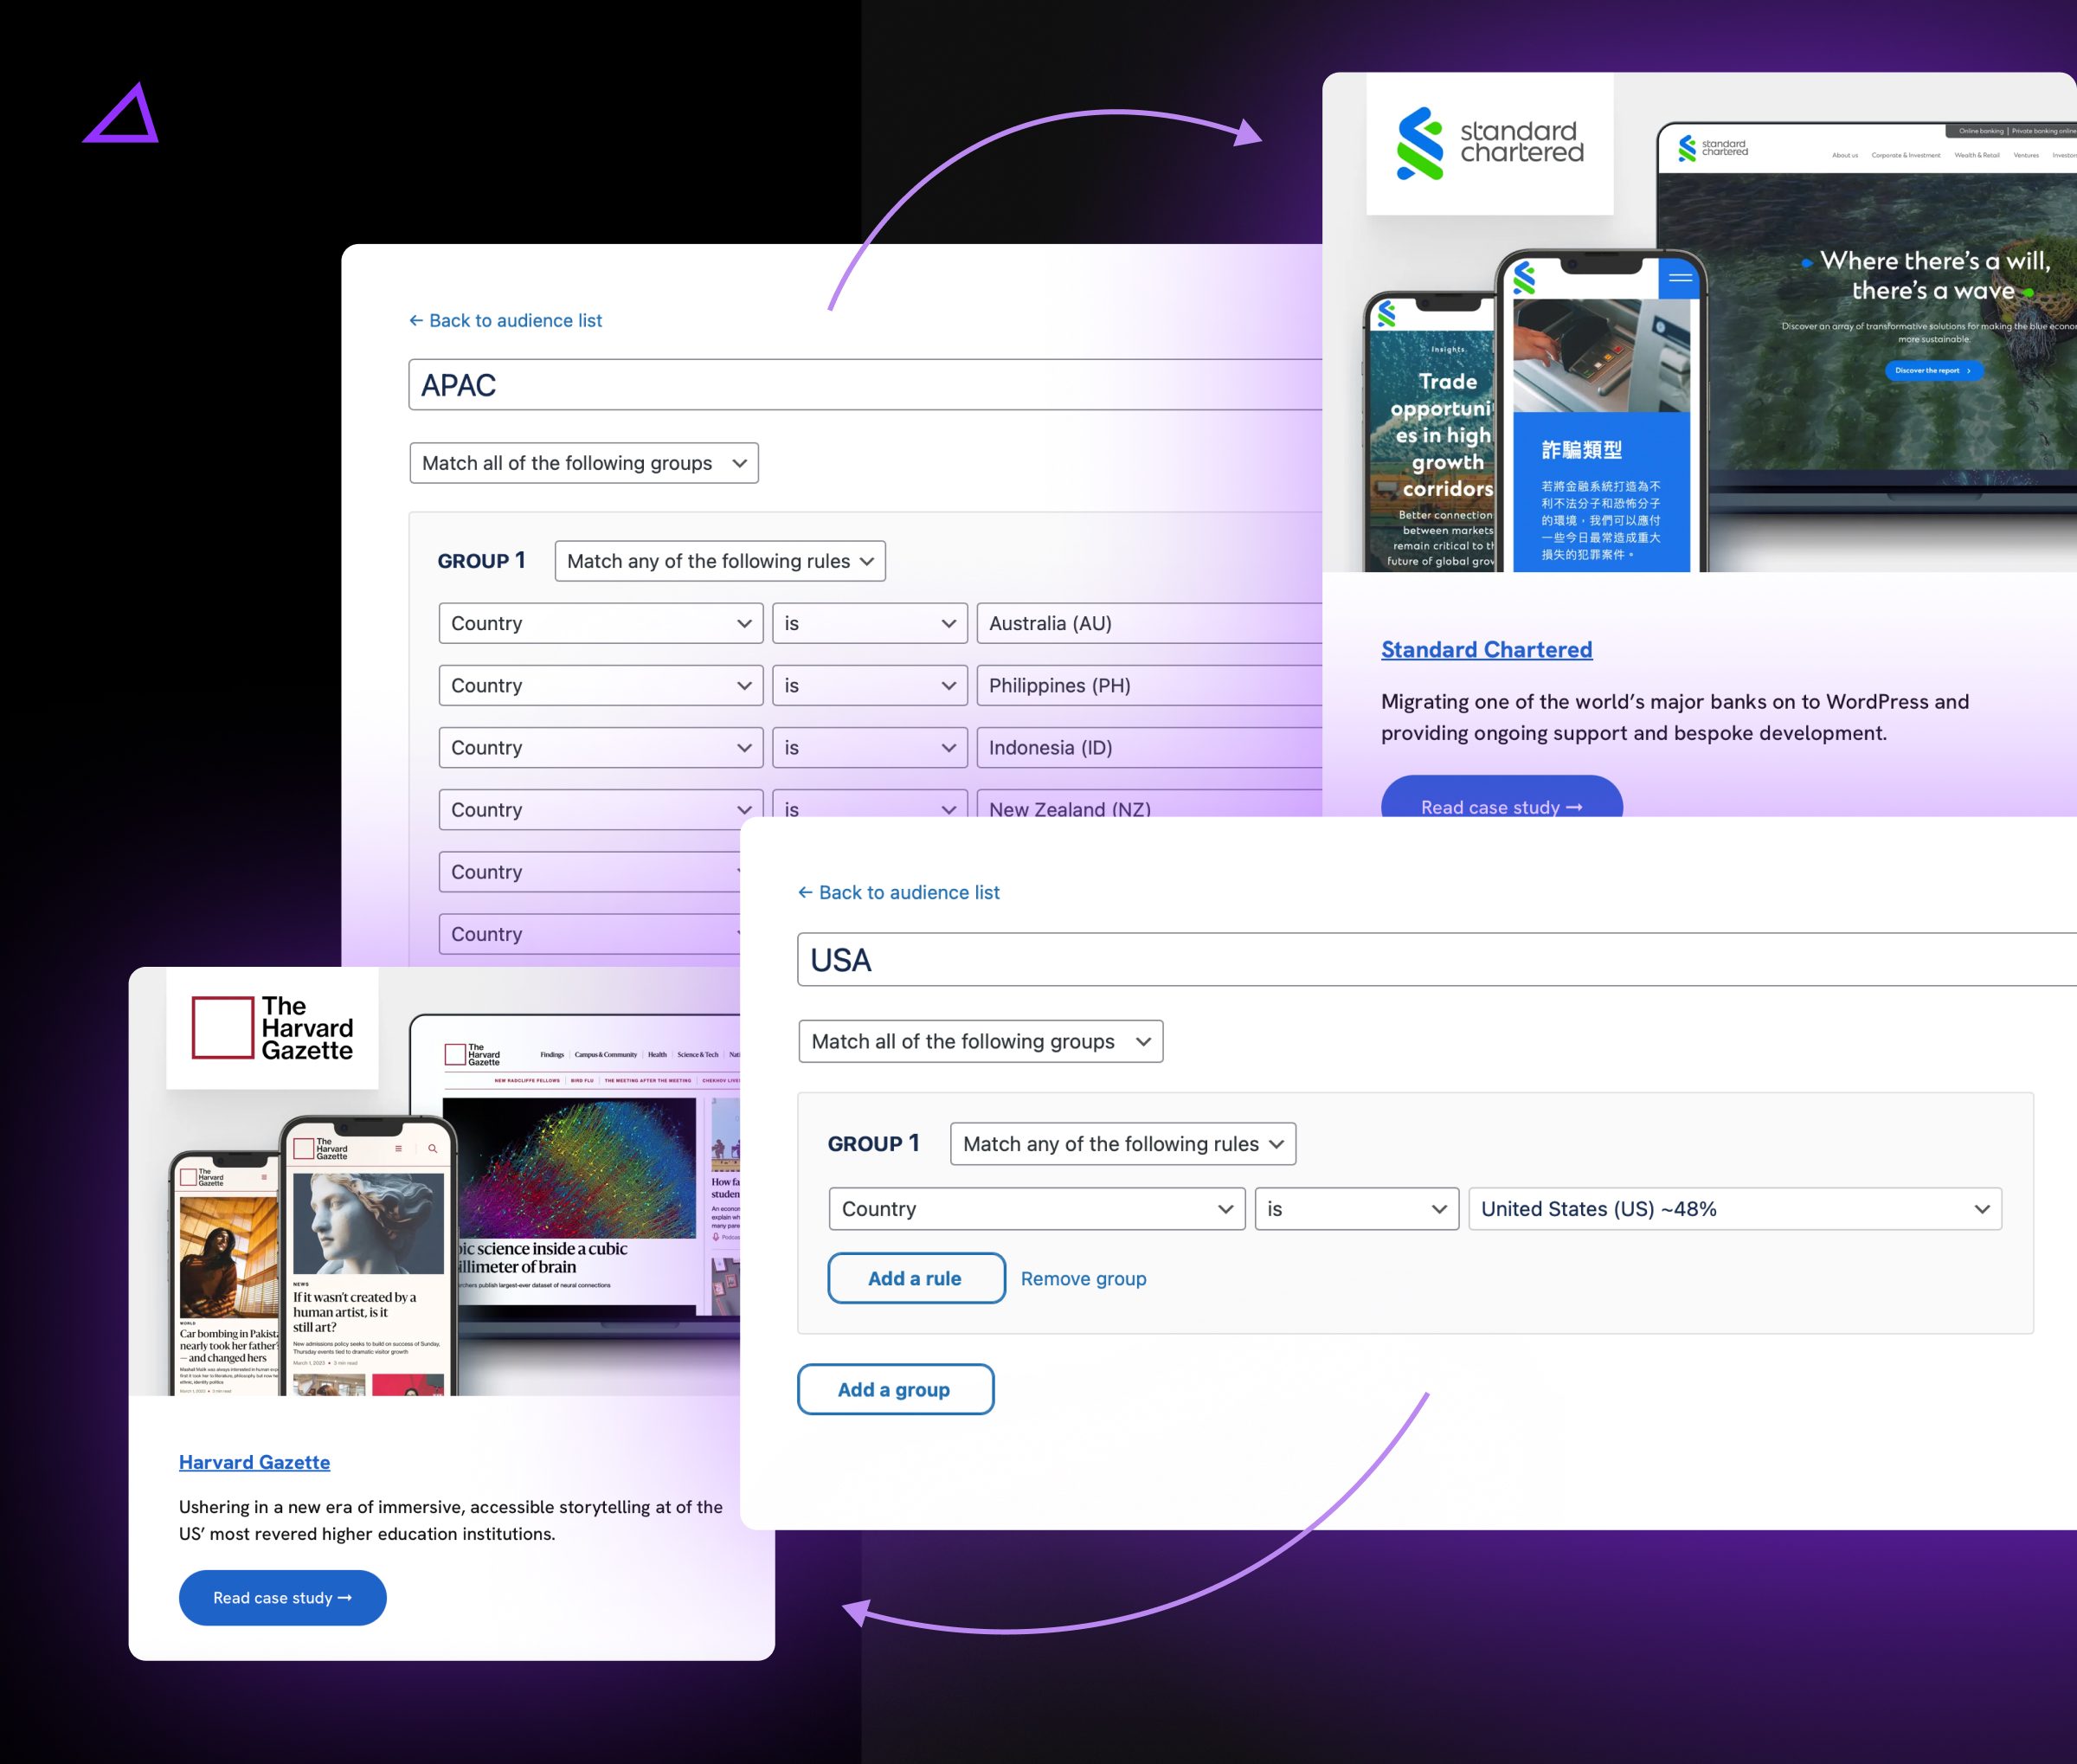The width and height of the screenshot is (2077, 1764).
Task: Change the 'Australia (AU)' rule value
Action: coord(1150,623)
